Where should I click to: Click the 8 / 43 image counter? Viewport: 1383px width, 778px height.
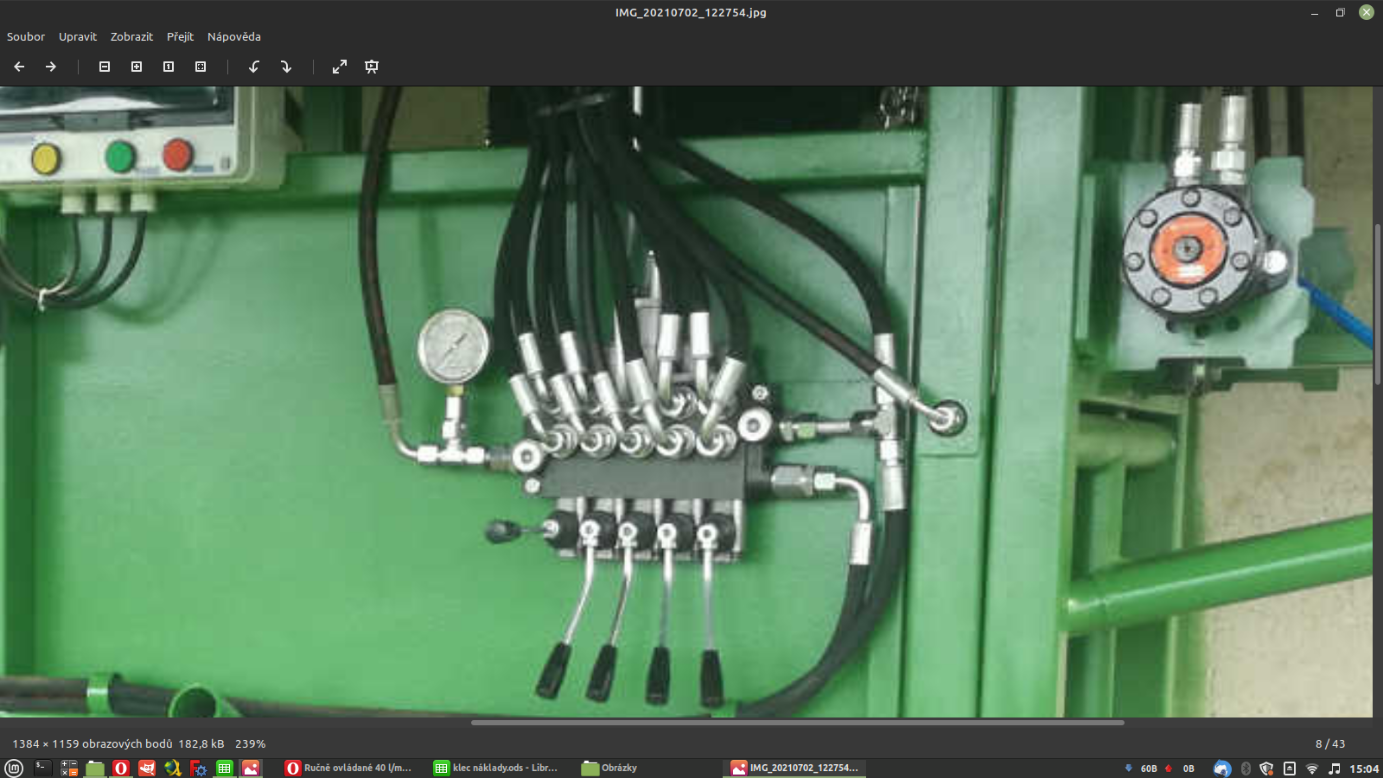coord(1330,744)
